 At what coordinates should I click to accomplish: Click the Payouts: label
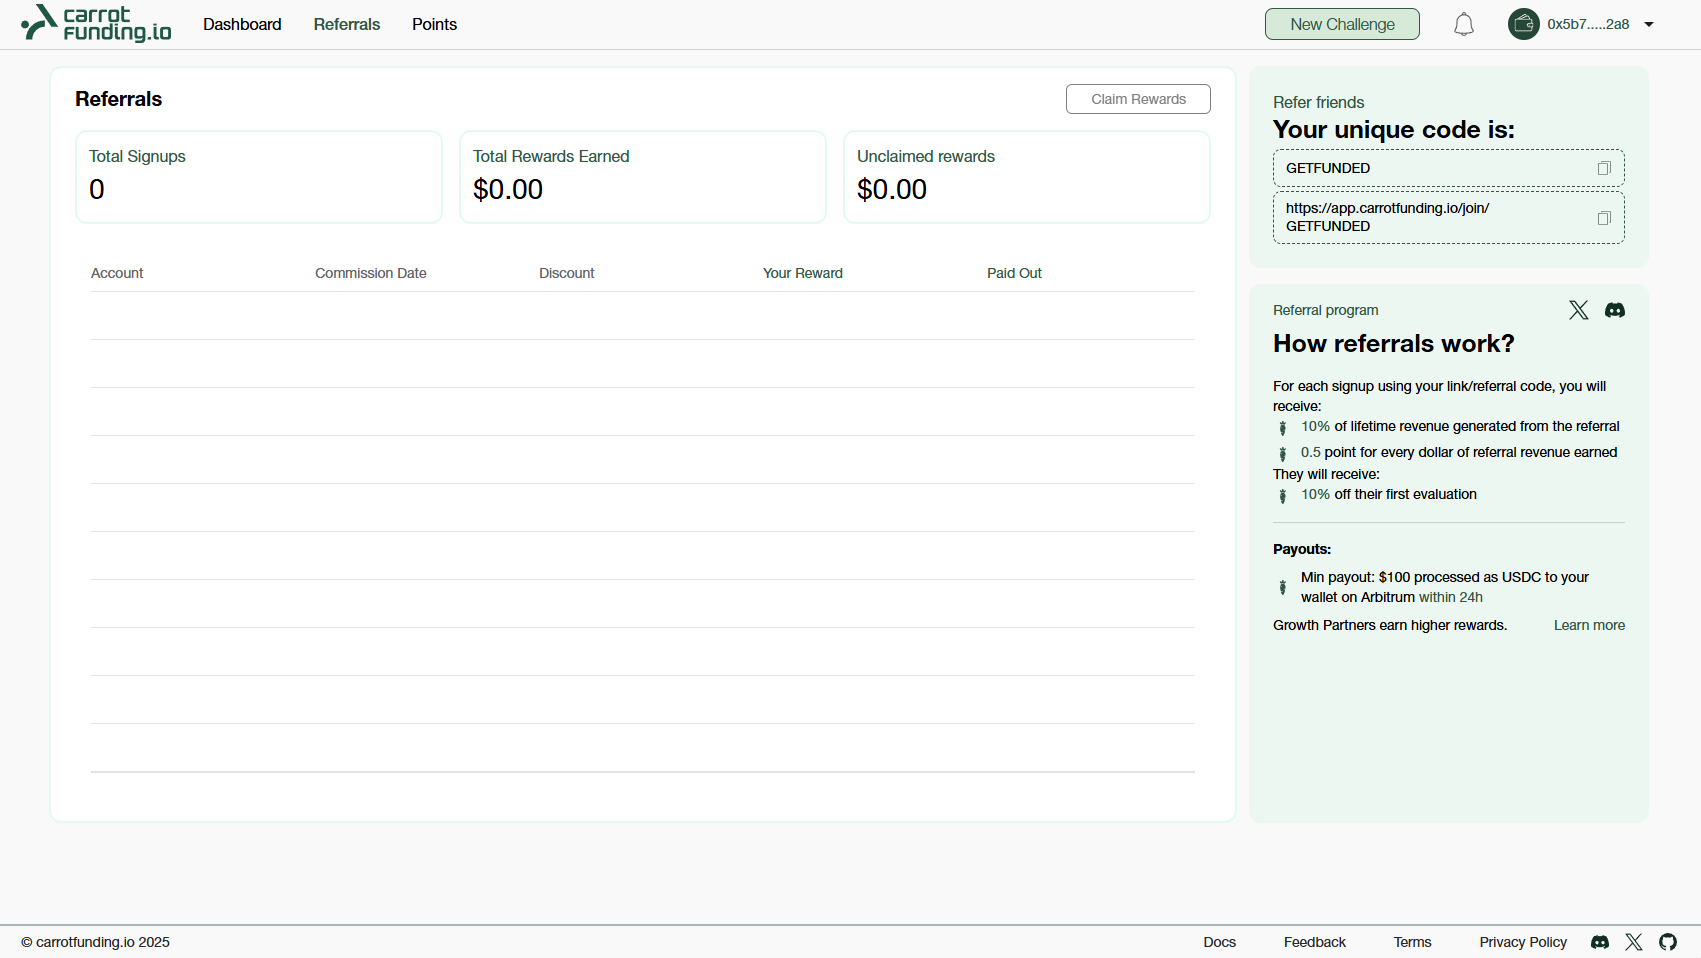[x=1301, y=549]
